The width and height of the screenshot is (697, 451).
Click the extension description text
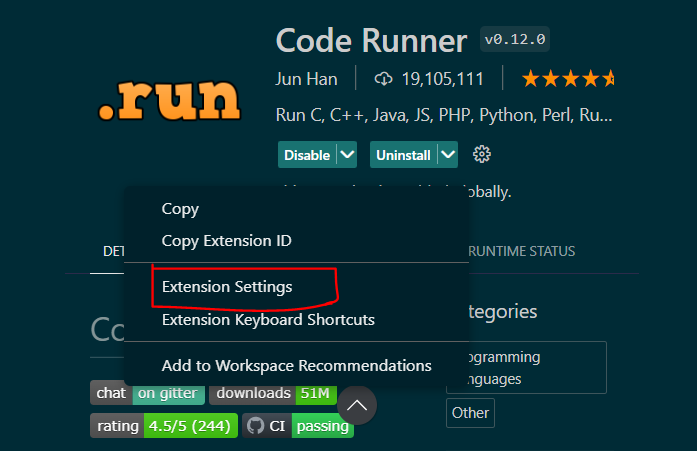444,115
